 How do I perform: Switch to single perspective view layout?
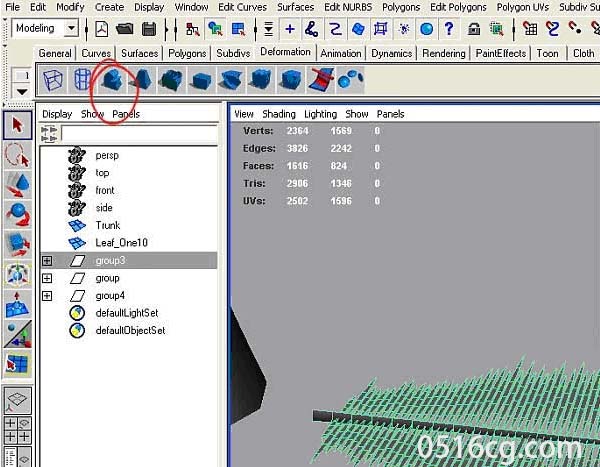pyautogui.click(x=17, y=401)
